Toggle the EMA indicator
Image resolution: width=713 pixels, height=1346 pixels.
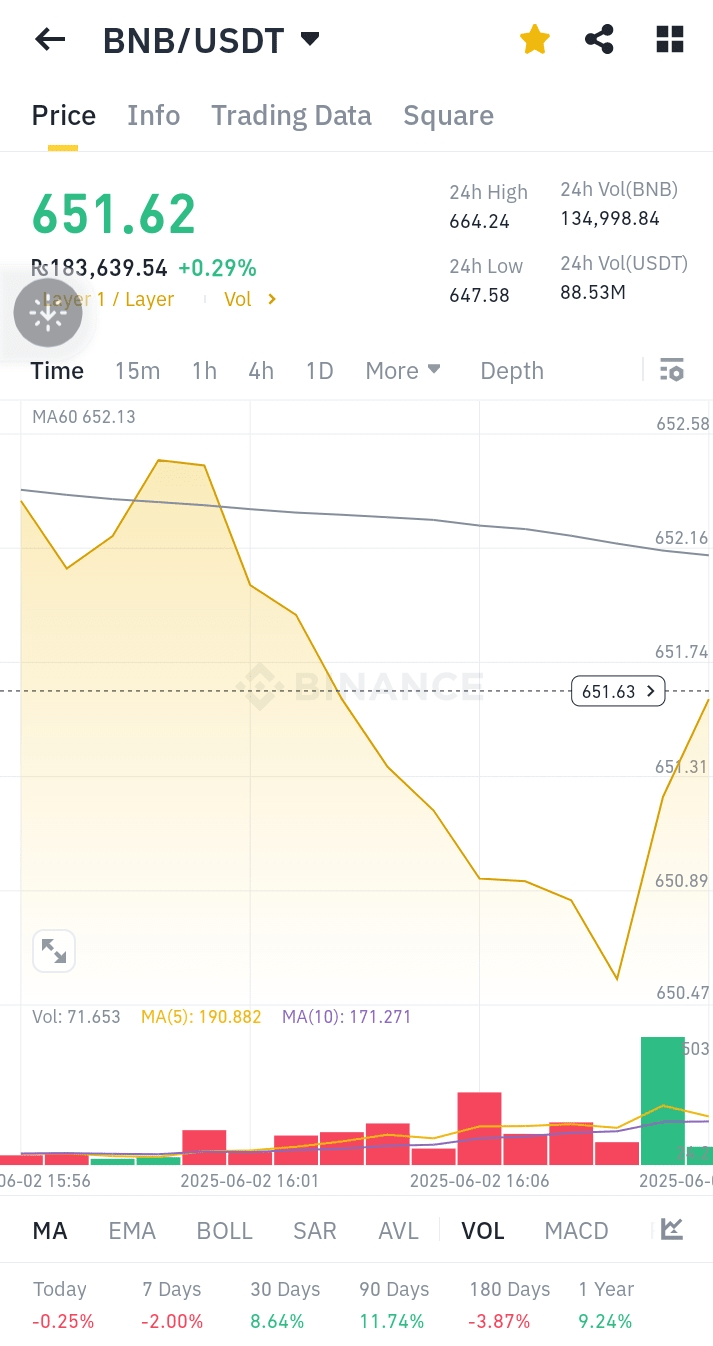tap(132, 1231)
